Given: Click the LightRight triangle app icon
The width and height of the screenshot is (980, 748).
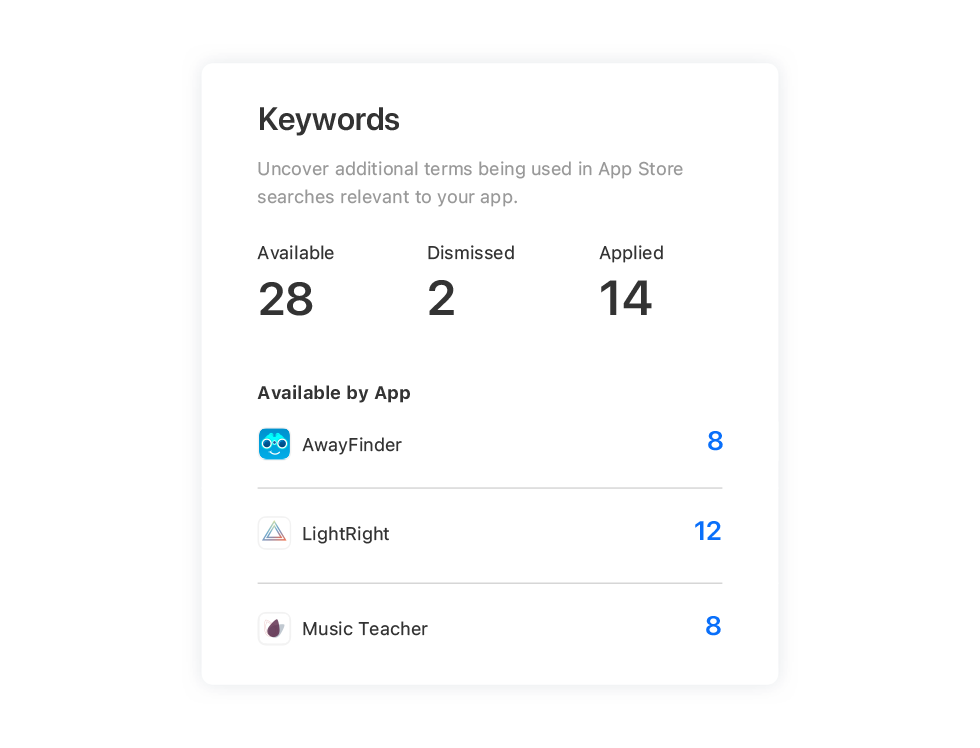Looking at the screenshot, I should click(x=274, y=533).
